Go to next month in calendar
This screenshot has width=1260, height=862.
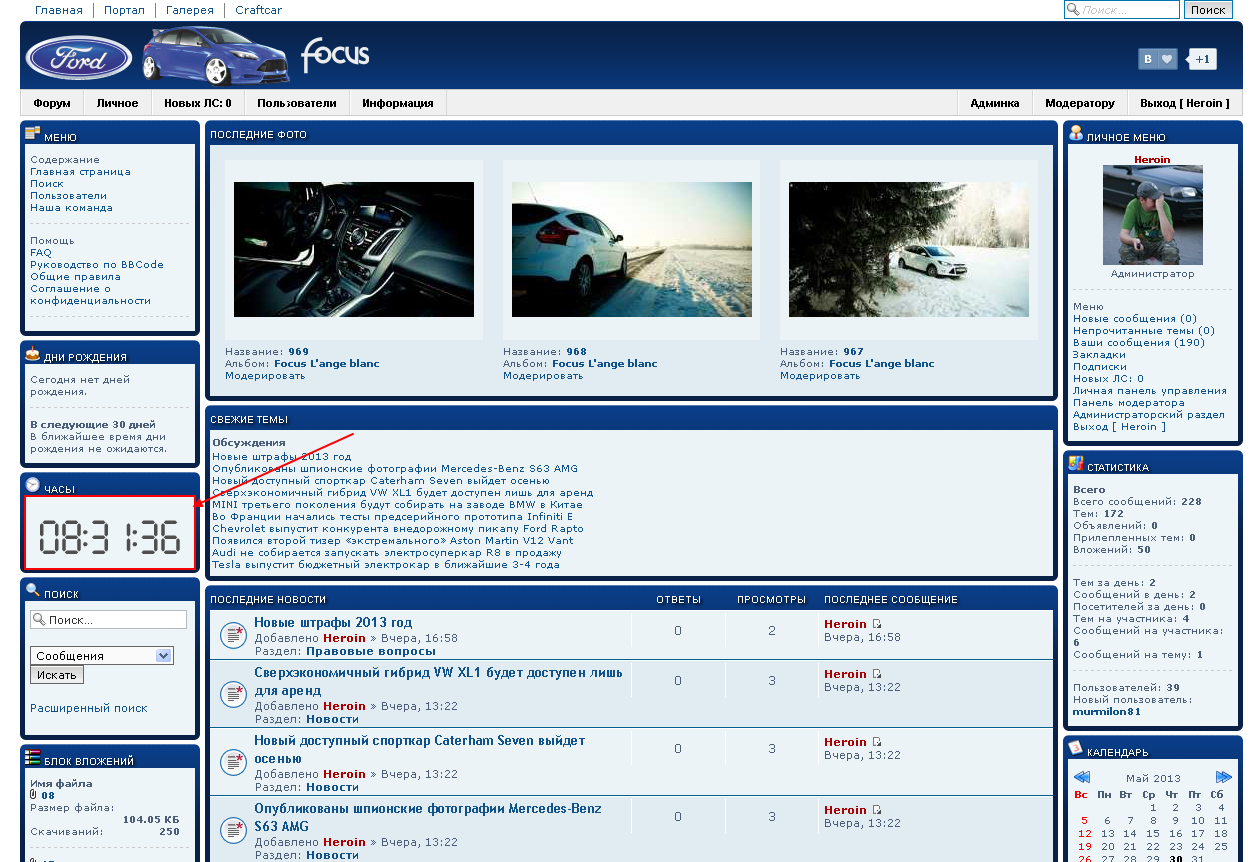point(1223,777)
